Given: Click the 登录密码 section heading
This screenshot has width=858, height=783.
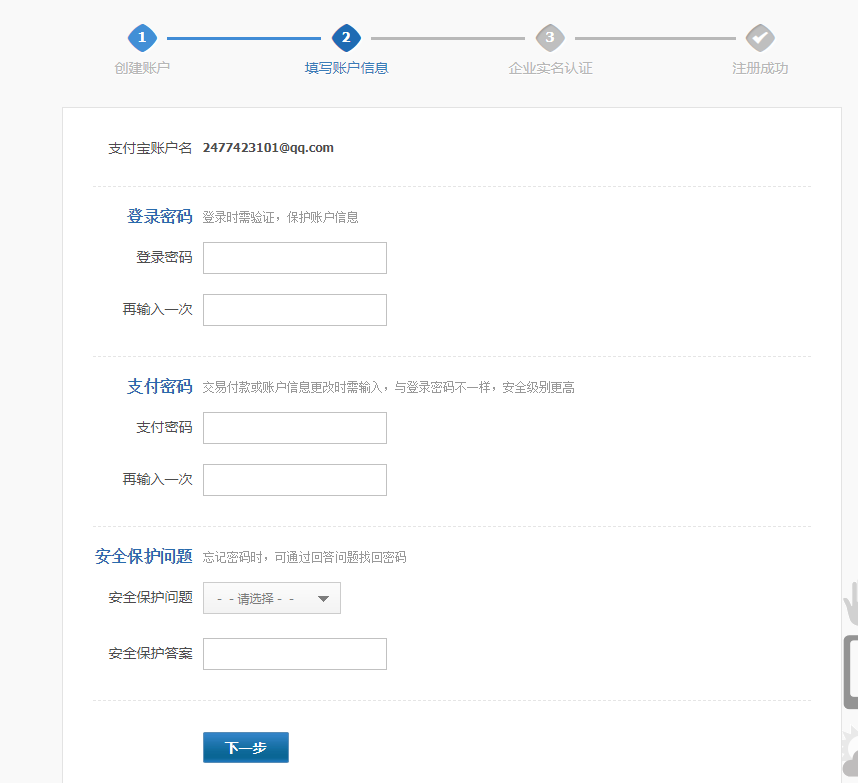Looking at the screenshot, I should tap(158, 215).
